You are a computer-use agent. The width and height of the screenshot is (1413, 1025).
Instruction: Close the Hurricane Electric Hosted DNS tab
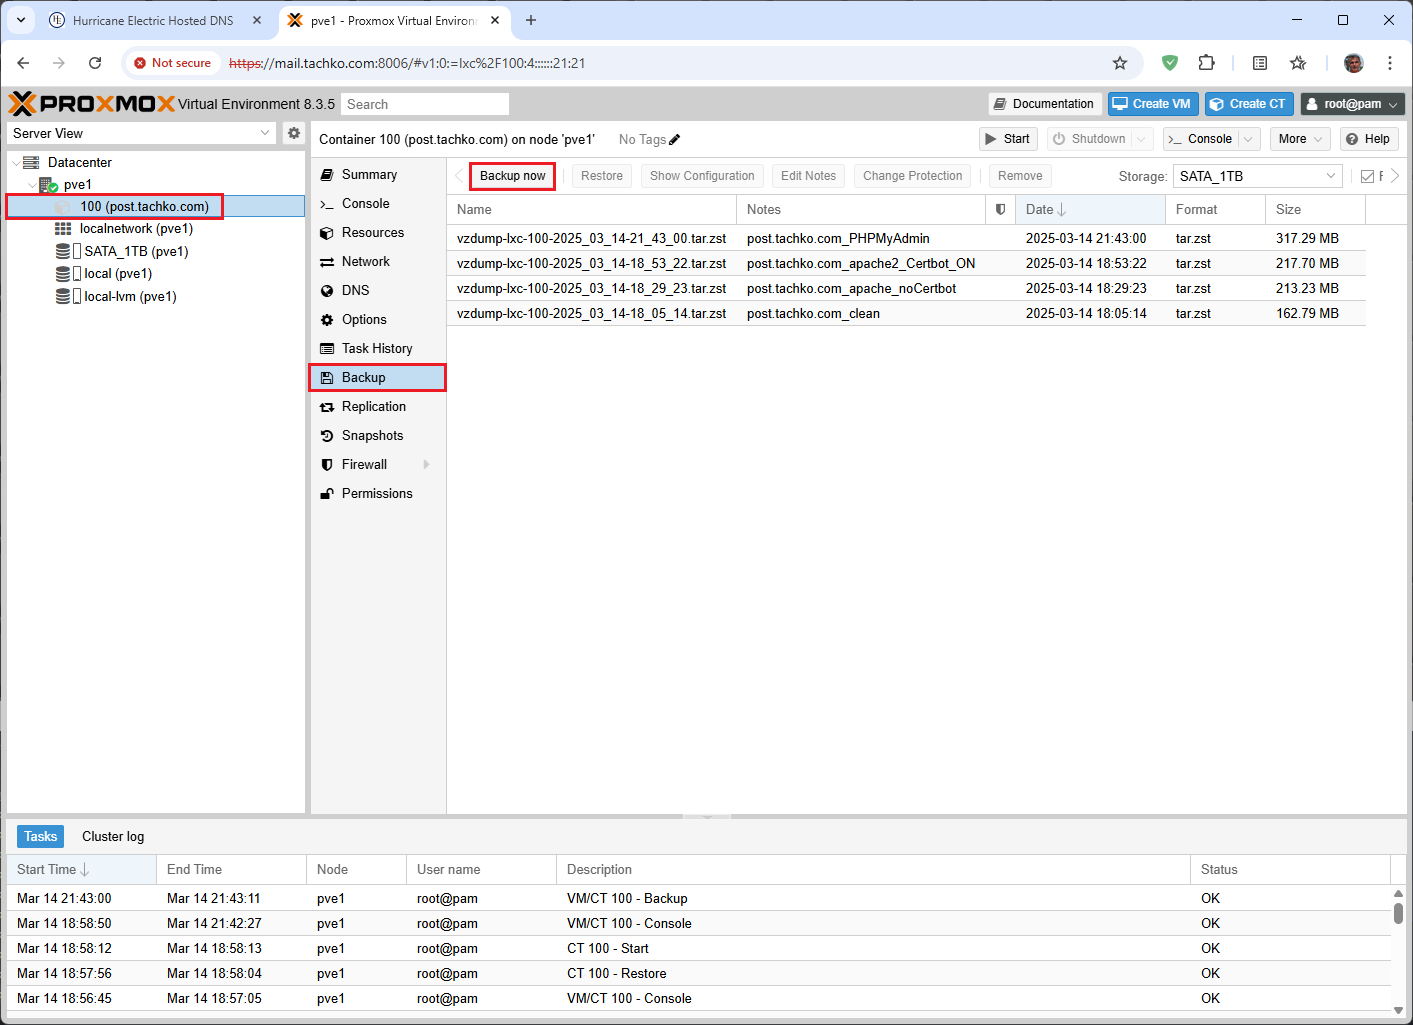[257, 20]
